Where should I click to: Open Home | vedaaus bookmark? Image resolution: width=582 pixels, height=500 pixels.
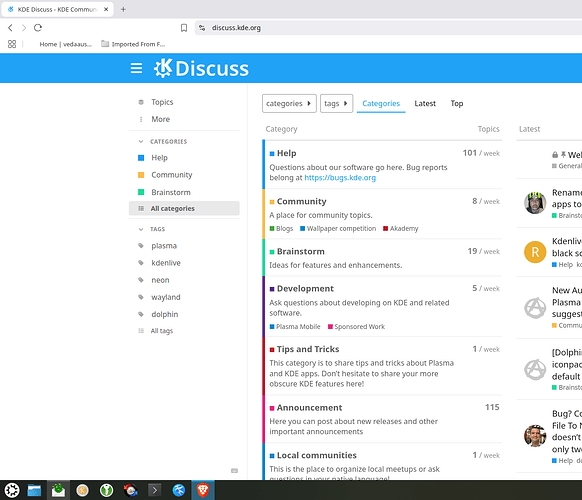click(x=66, y=44)
